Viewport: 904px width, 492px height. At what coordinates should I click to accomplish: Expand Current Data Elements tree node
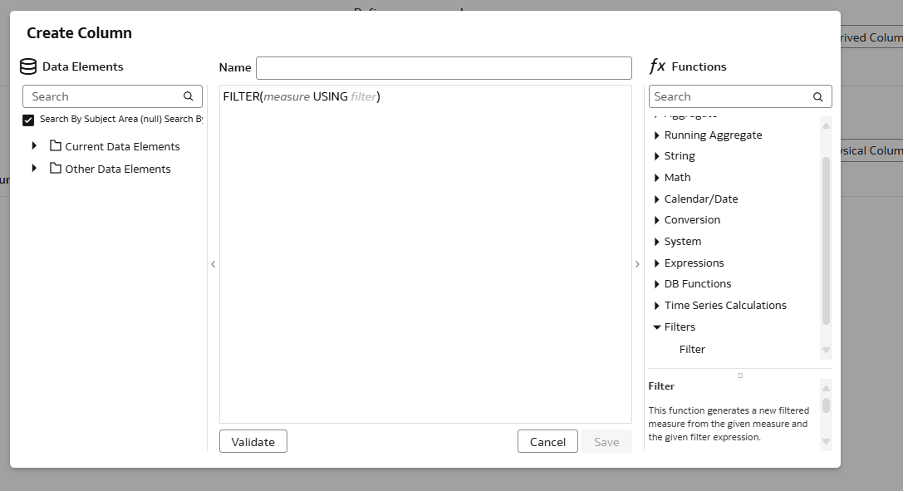[x=35, y=146]
